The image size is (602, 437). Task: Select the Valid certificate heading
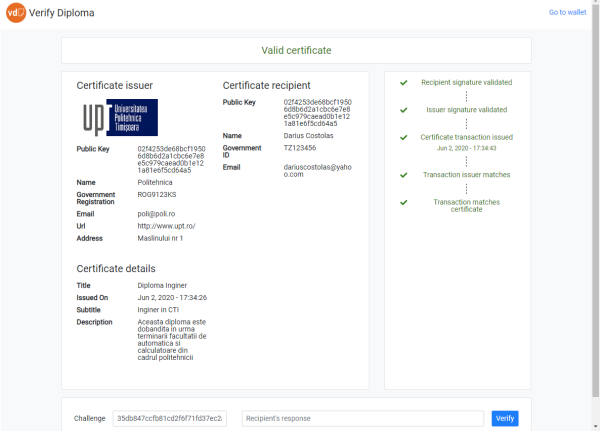296,50
